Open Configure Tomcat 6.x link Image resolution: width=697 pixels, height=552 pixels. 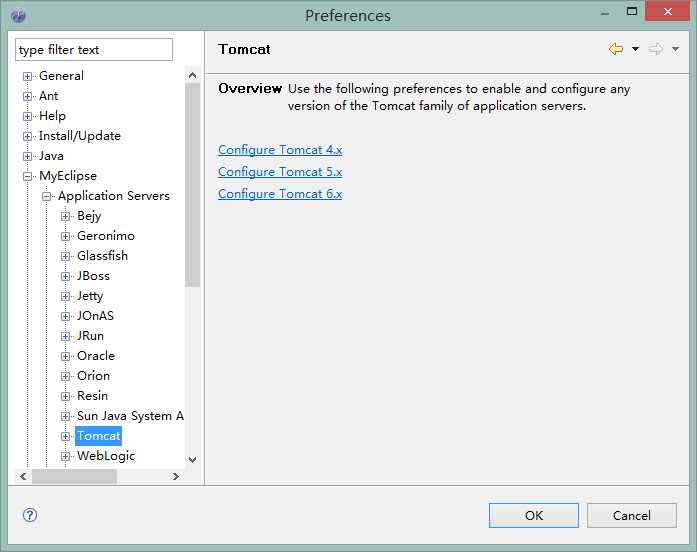pyautogui.click(x=280, y=194)
